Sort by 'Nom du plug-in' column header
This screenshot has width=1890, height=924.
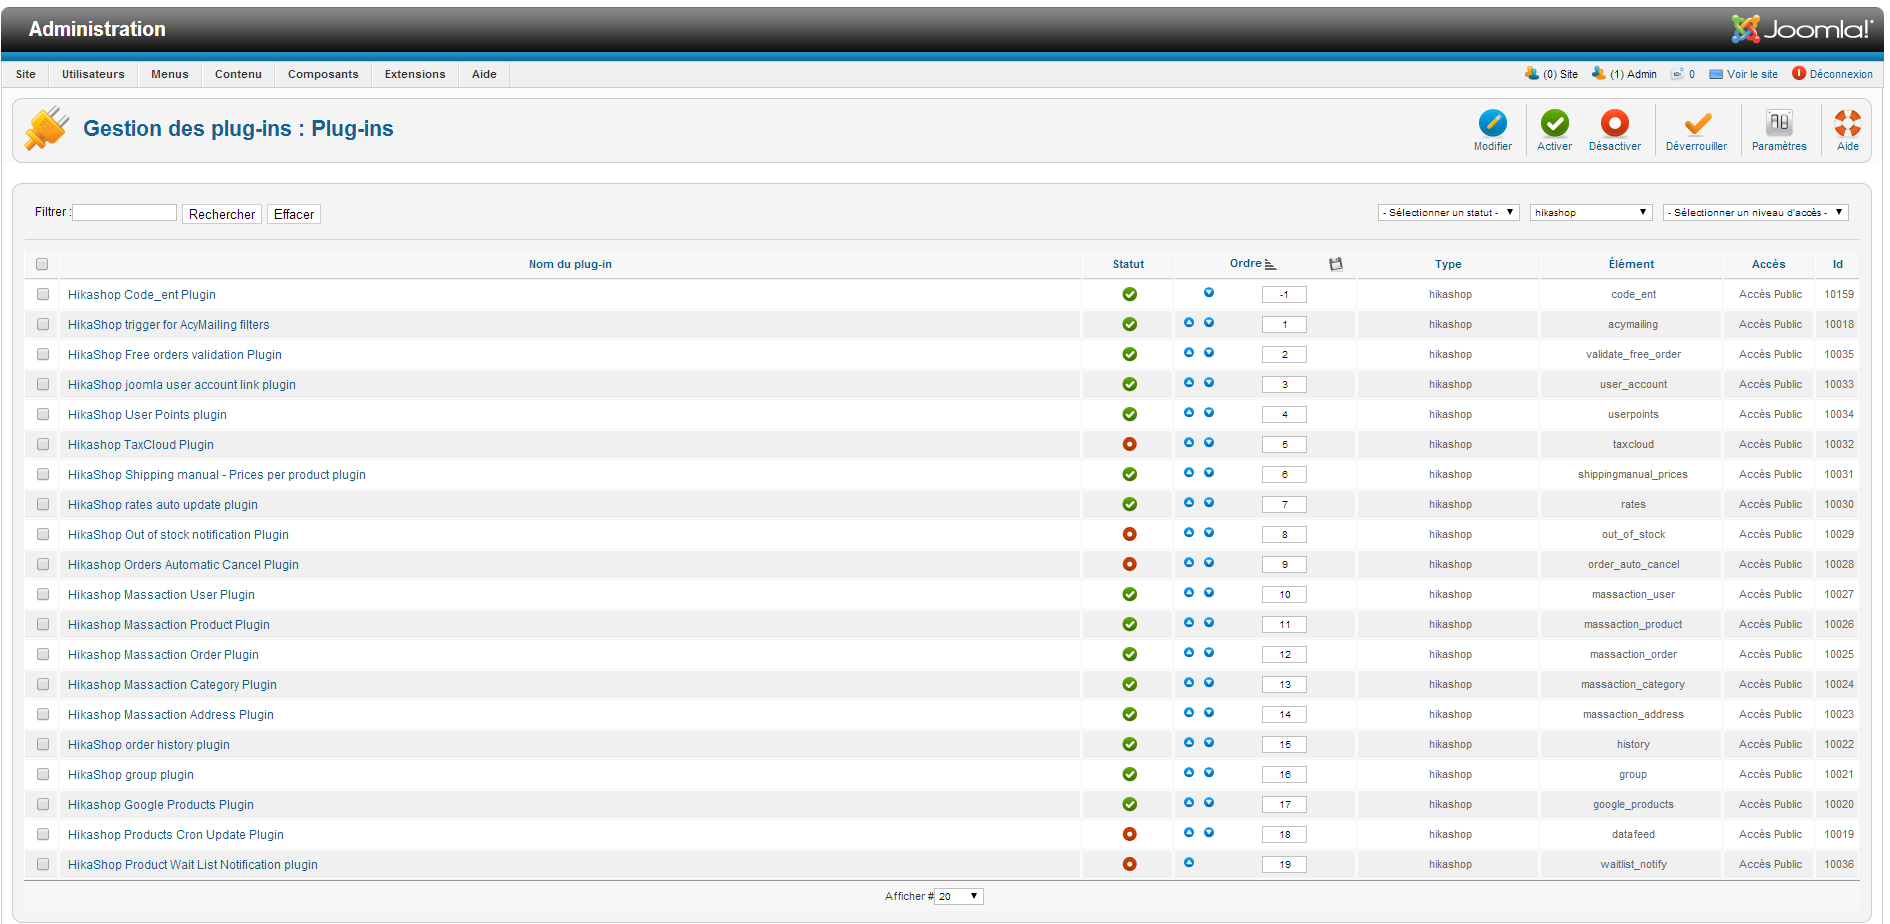570,264
